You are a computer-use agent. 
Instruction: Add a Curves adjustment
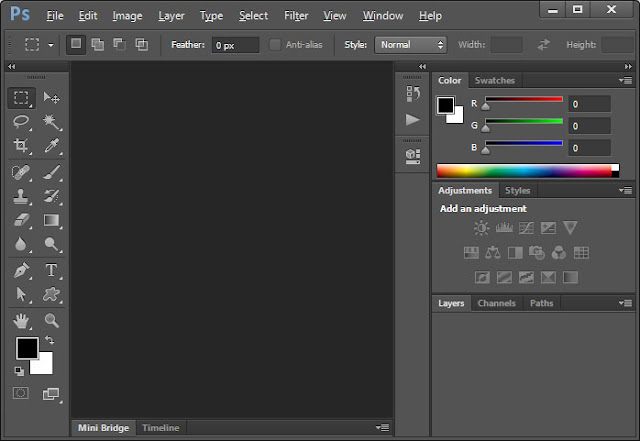coord(526,228)
